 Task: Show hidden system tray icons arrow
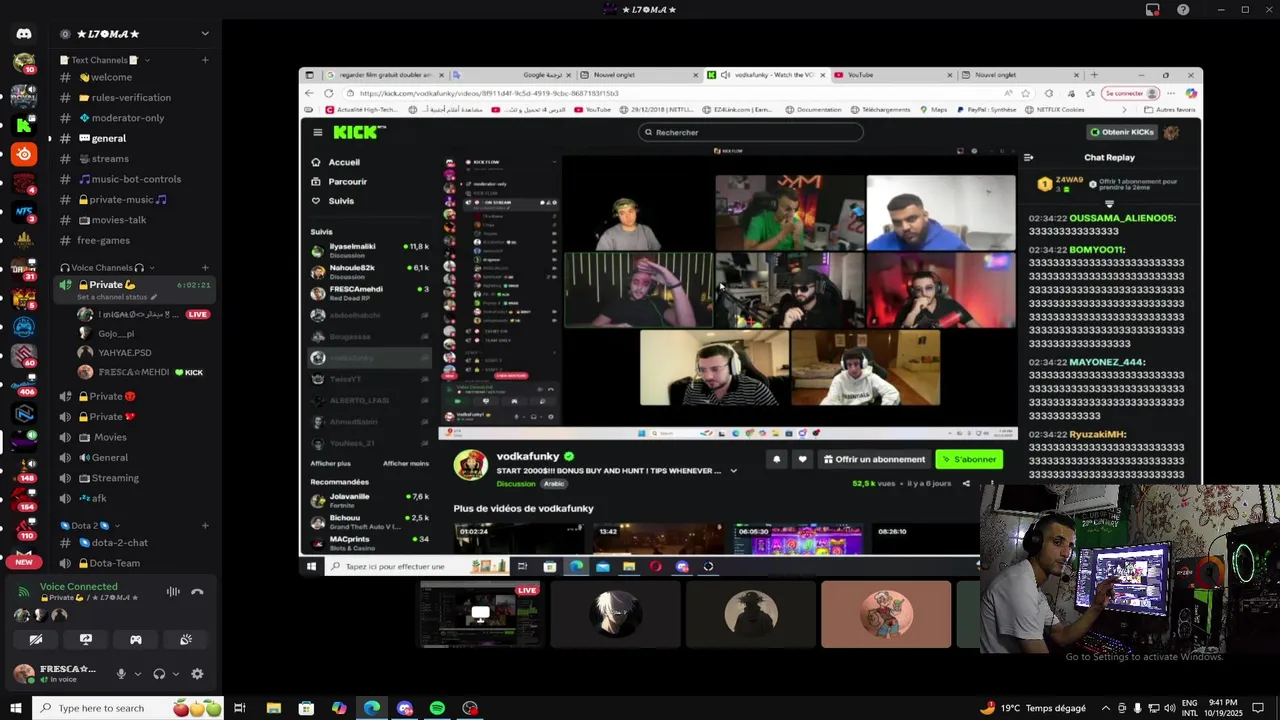click(1106, 708)
